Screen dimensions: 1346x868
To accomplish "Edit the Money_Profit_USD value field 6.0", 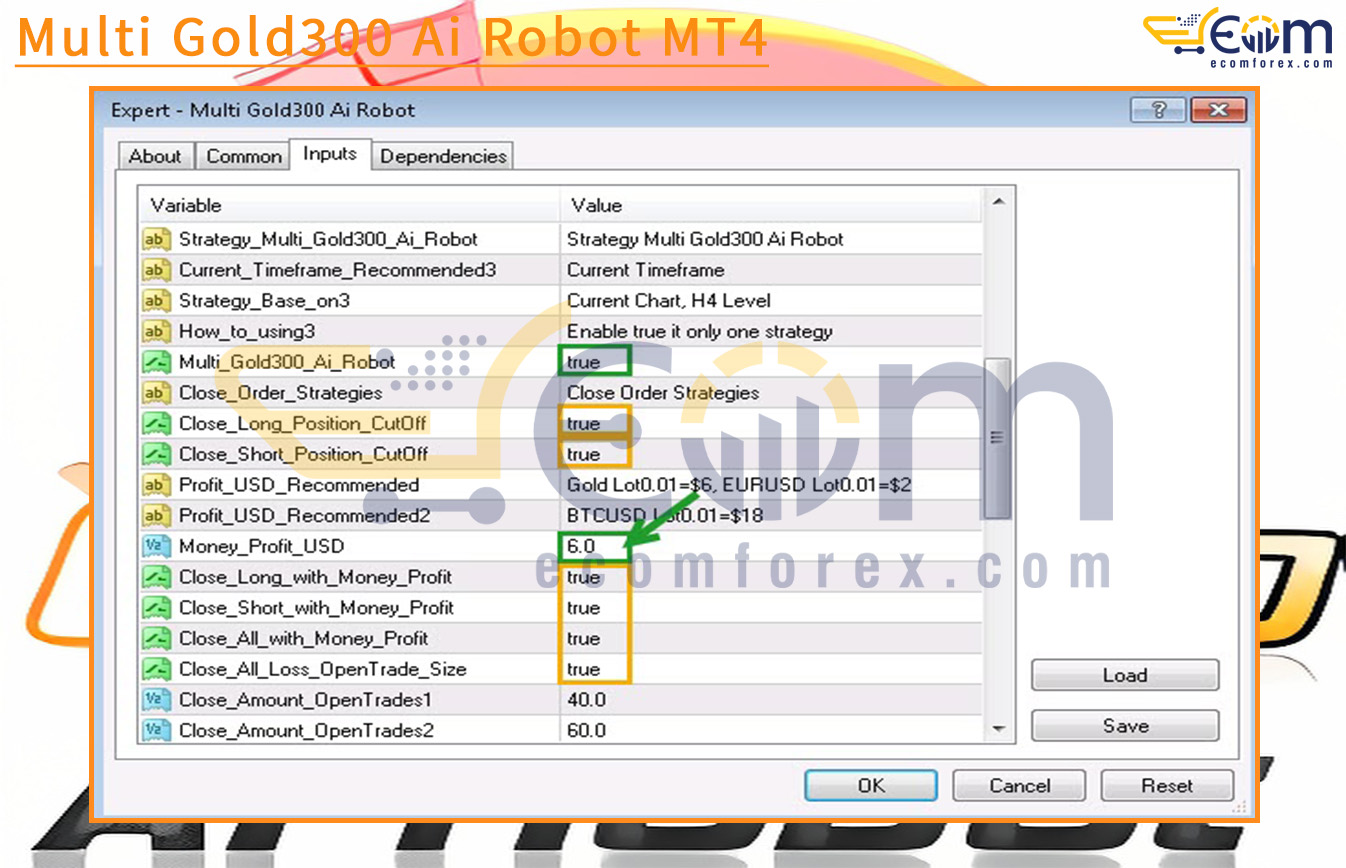I will point(590,547).
